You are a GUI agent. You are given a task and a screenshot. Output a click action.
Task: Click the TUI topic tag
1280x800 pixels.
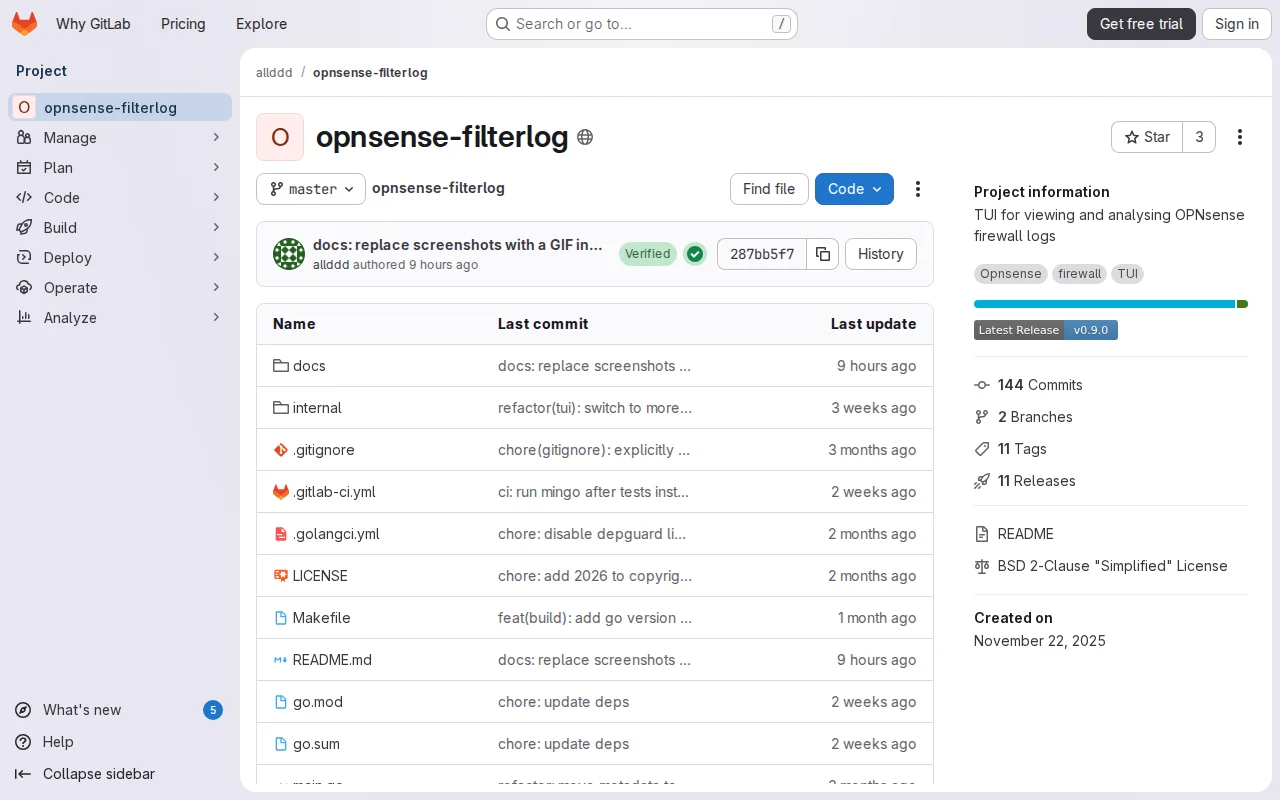tap(1128, 274)
